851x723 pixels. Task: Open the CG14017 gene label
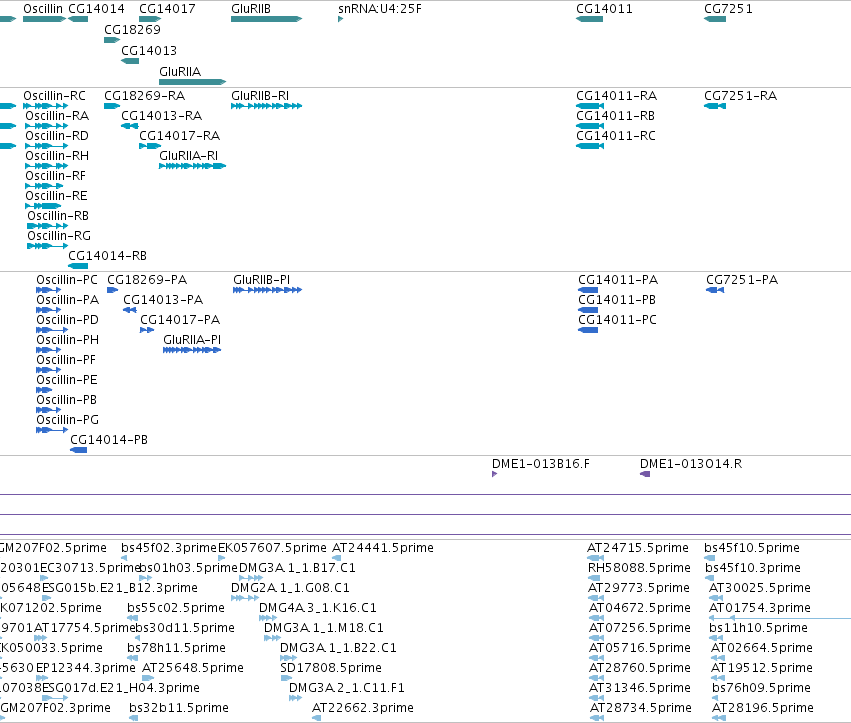tap(167, 9)
